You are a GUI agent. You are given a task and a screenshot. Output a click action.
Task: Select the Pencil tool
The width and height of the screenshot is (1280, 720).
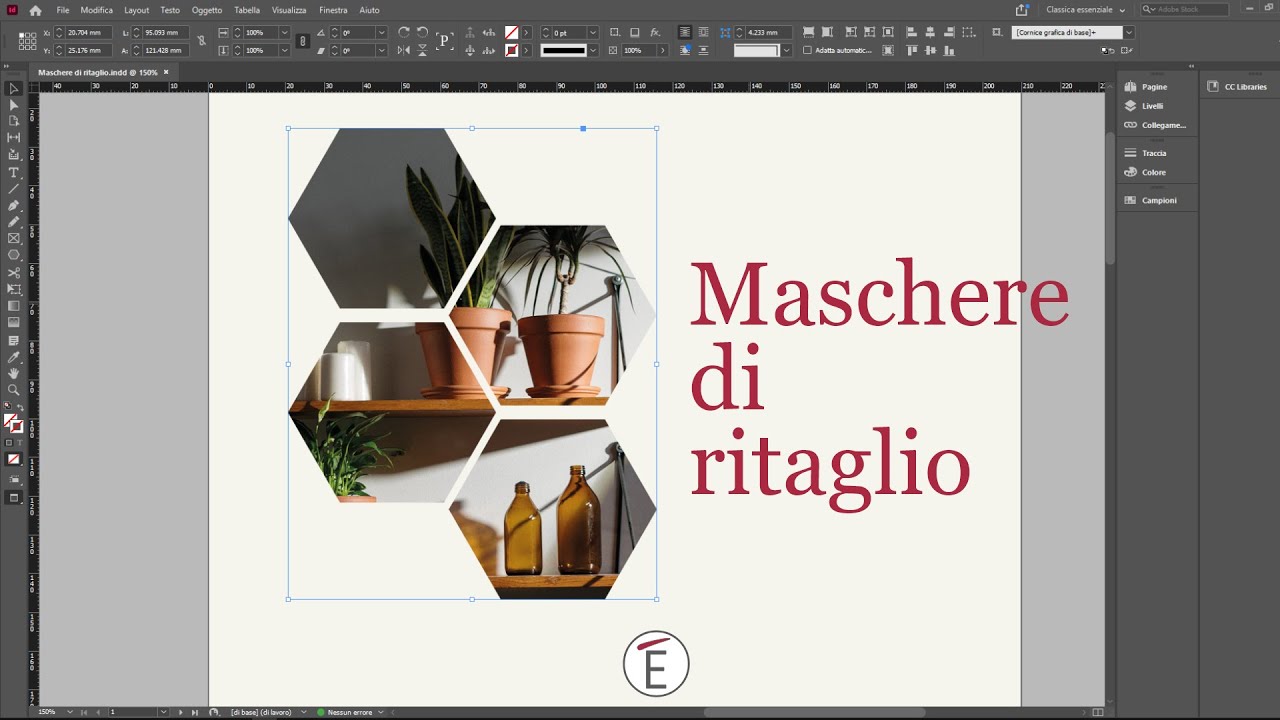click(14, 222)
